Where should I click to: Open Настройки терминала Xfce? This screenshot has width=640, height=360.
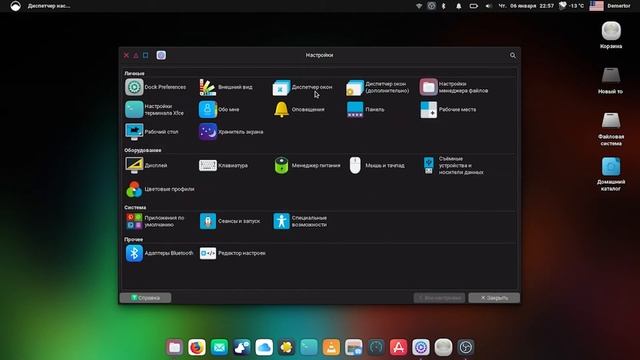pos(155,109)
